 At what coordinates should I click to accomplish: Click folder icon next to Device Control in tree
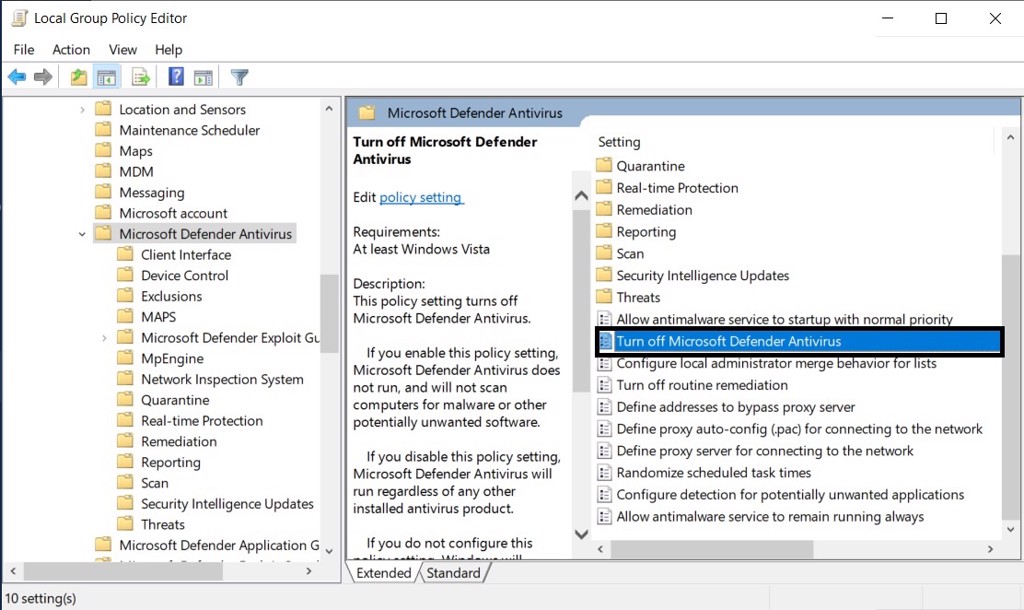(125, 275)
